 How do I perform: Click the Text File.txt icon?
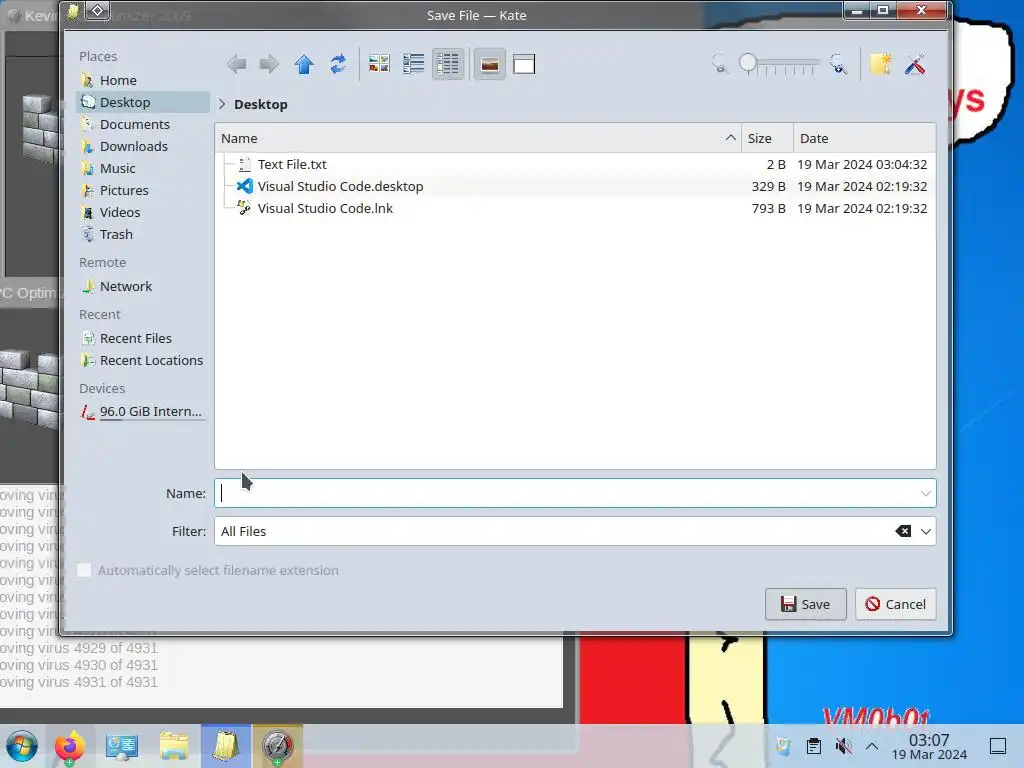click(244, 165)
